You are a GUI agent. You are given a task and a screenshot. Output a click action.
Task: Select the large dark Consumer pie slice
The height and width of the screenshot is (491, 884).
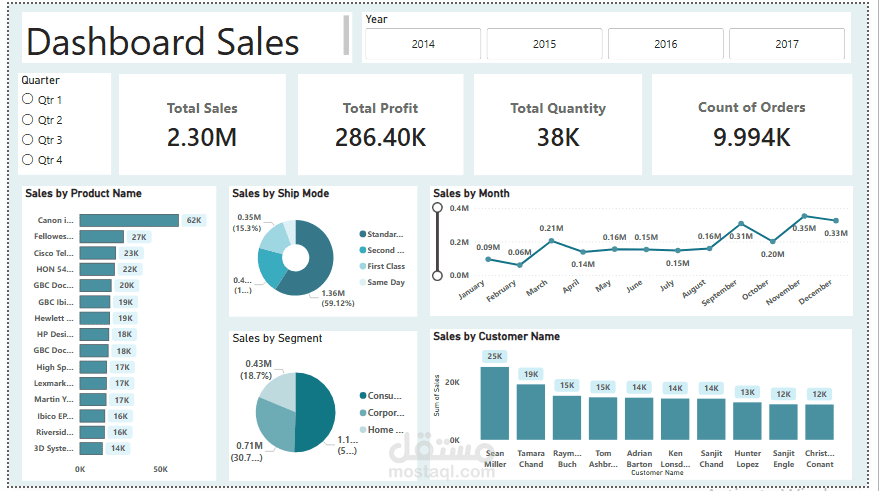316,412
